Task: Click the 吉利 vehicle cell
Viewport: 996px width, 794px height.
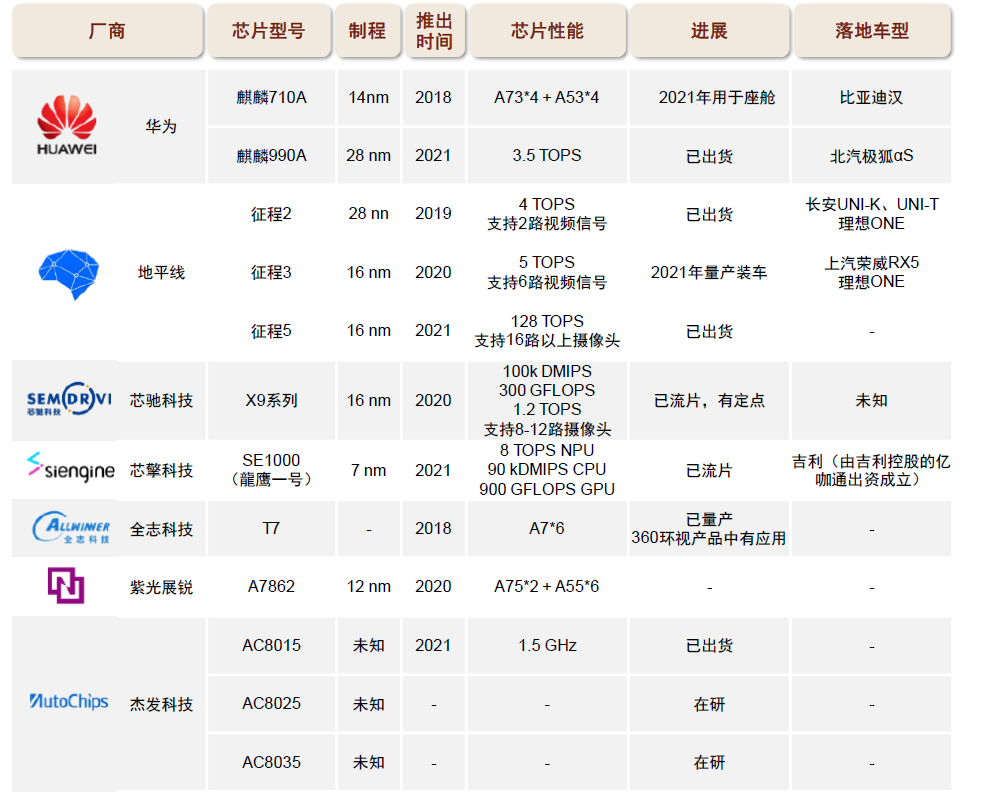Action: pos(872,470)
